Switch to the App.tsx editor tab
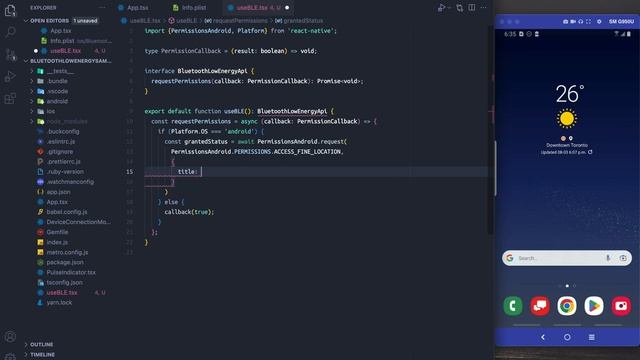 tap(138, 8)
